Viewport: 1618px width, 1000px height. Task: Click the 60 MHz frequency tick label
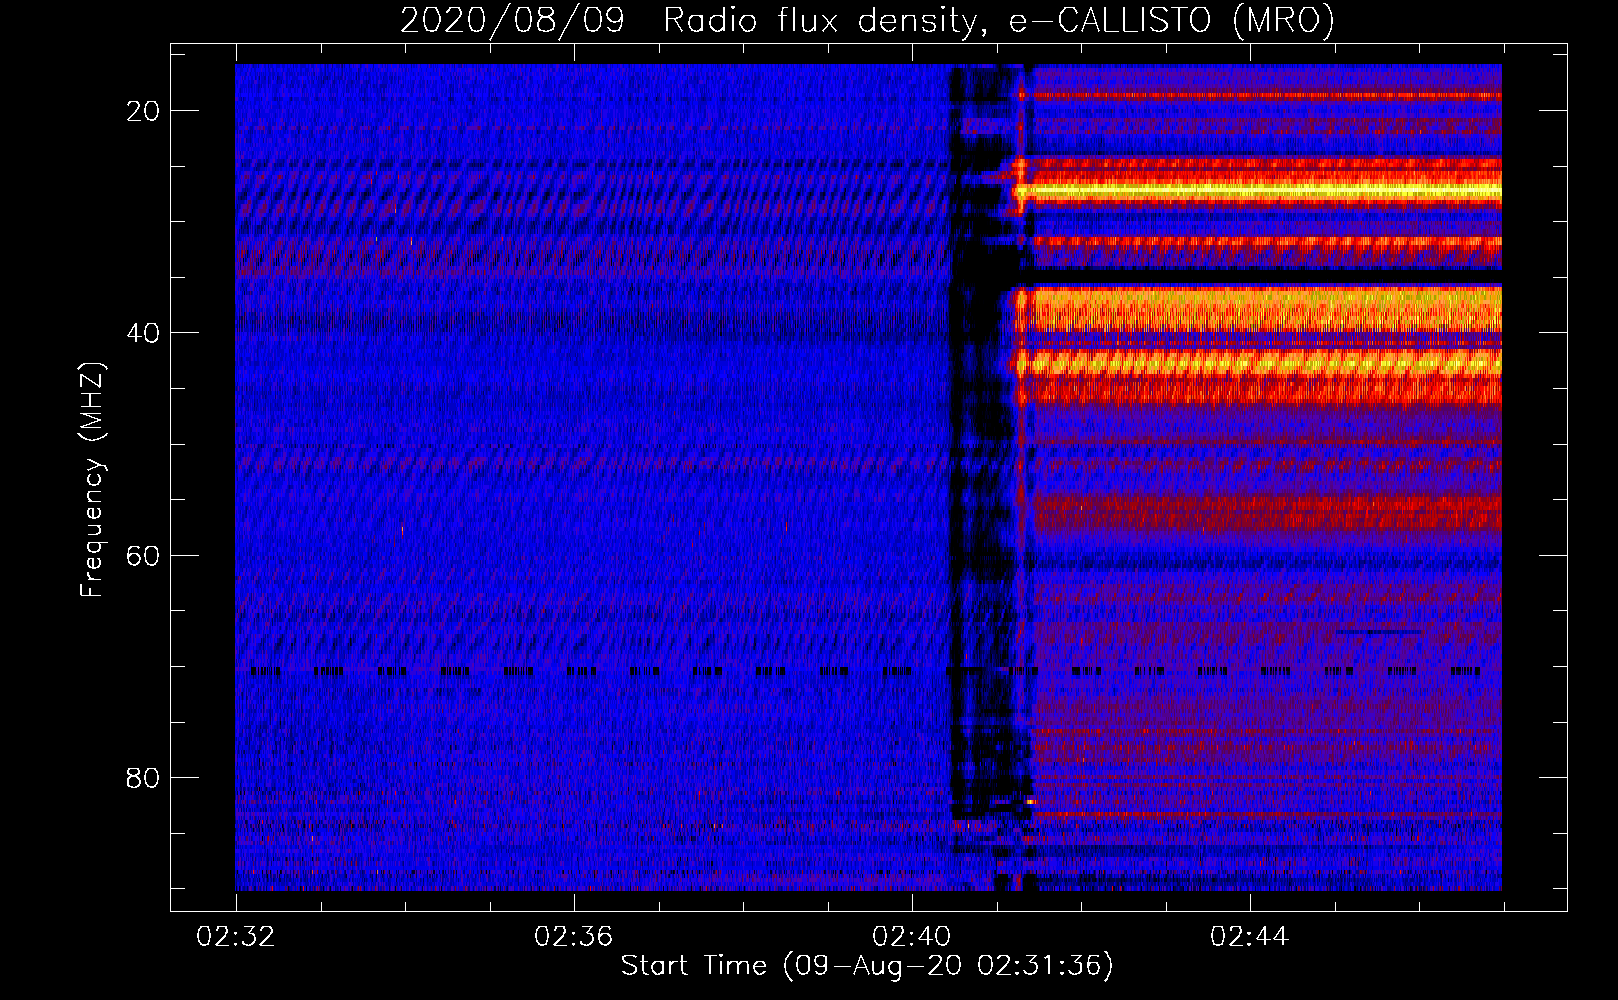pos(143,555)
